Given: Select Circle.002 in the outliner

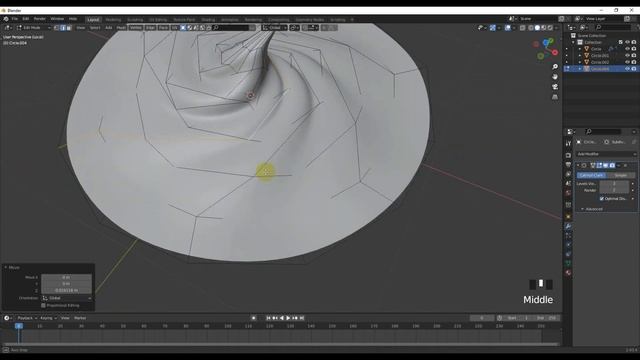Looking at the screenshot, I should pos(600,62).
